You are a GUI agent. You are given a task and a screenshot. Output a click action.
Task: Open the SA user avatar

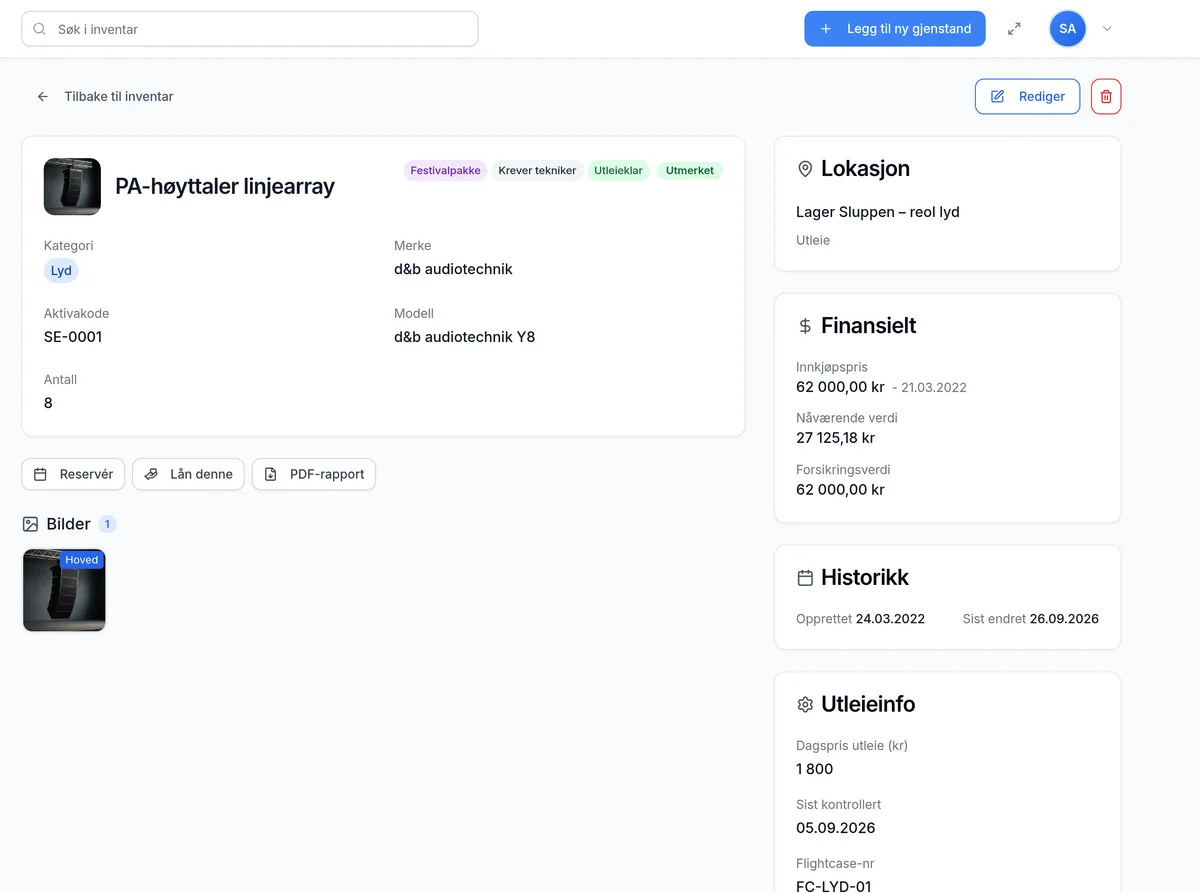tap(1068, 29)
